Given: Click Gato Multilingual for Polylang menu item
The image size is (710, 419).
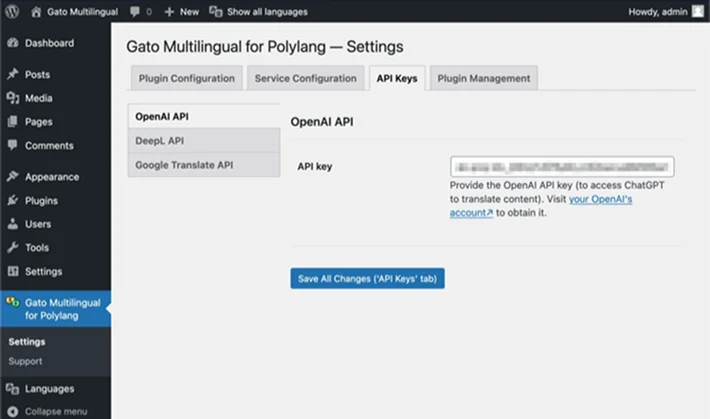Looking at the screenshot, I should (62, 309).
